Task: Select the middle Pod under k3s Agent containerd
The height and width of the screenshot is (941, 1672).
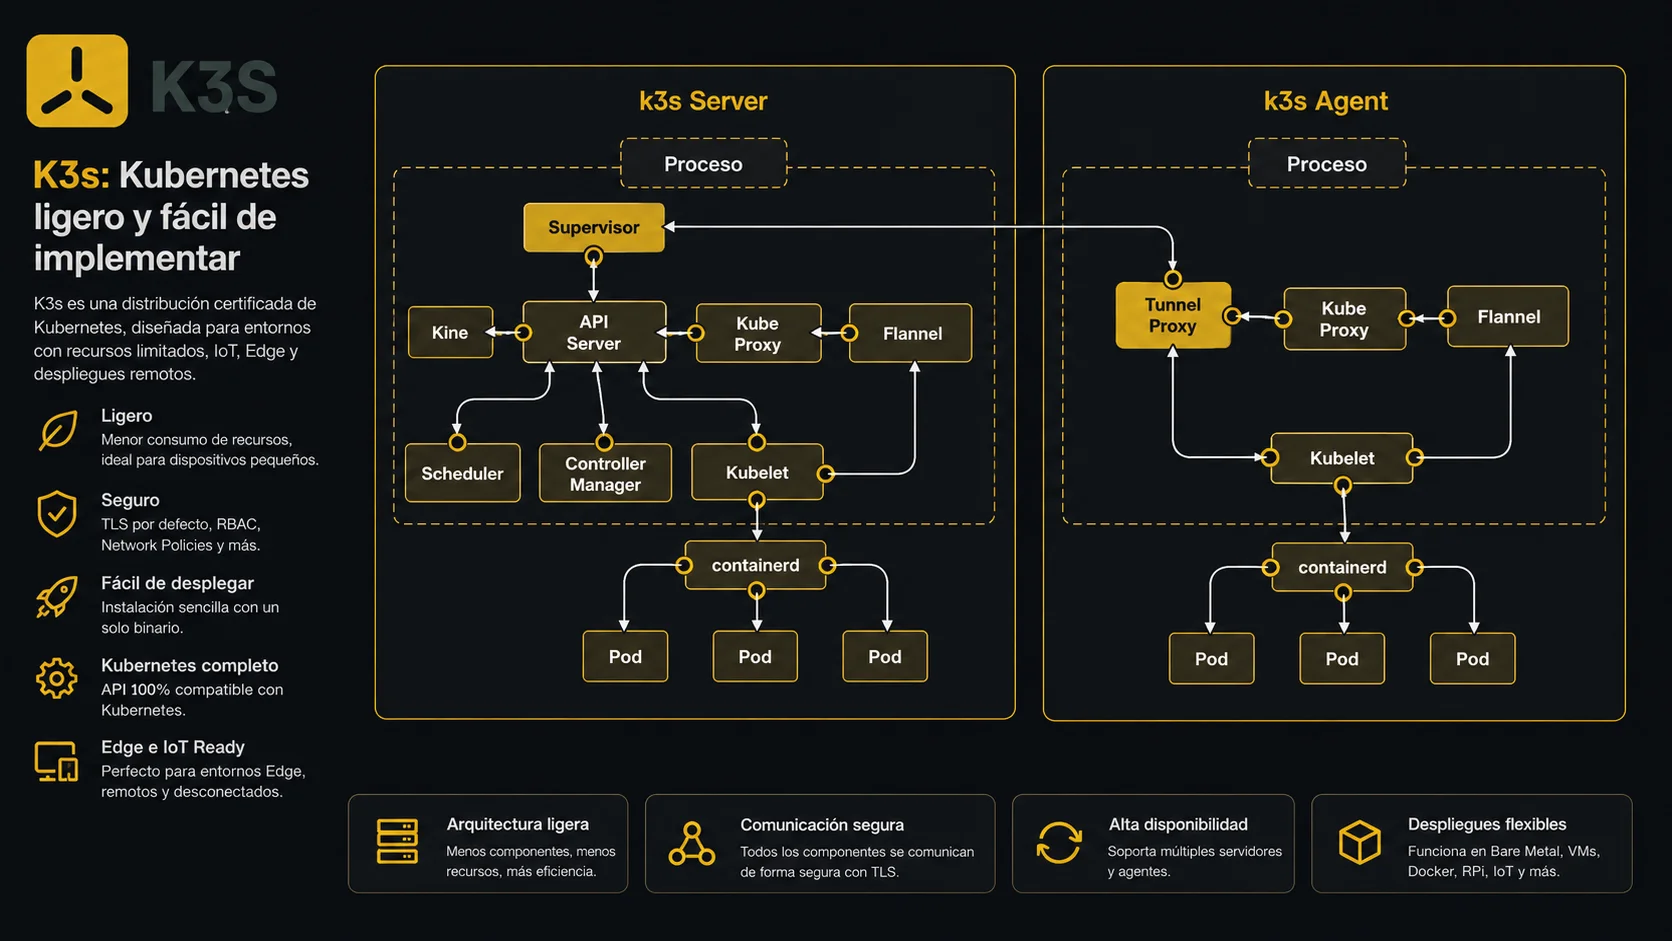Action: pyautogui.click(x=1342, y=658)
